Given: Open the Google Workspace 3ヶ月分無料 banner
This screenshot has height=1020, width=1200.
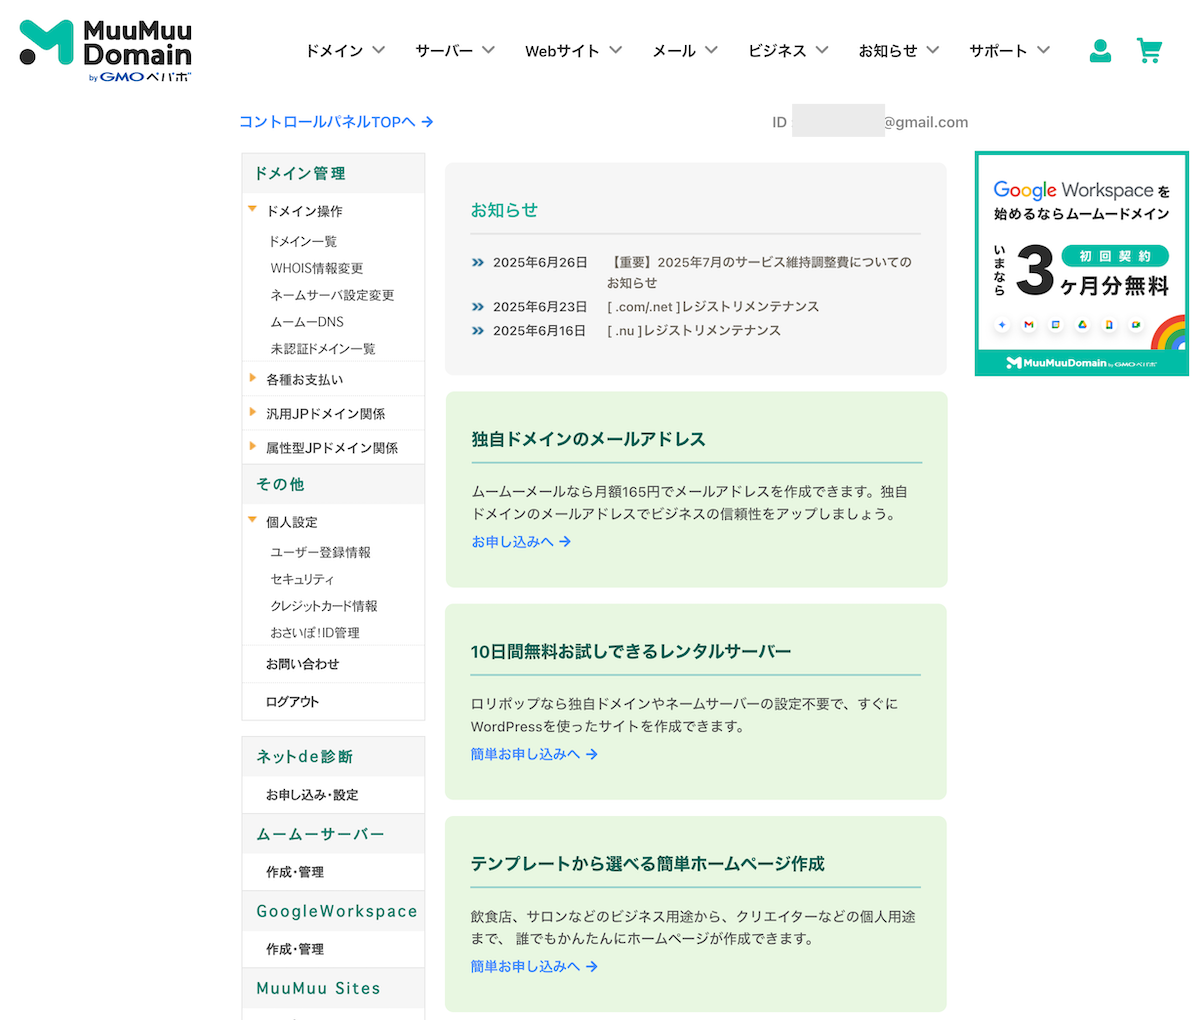Looking at the screenshot, I should 1082,264.
